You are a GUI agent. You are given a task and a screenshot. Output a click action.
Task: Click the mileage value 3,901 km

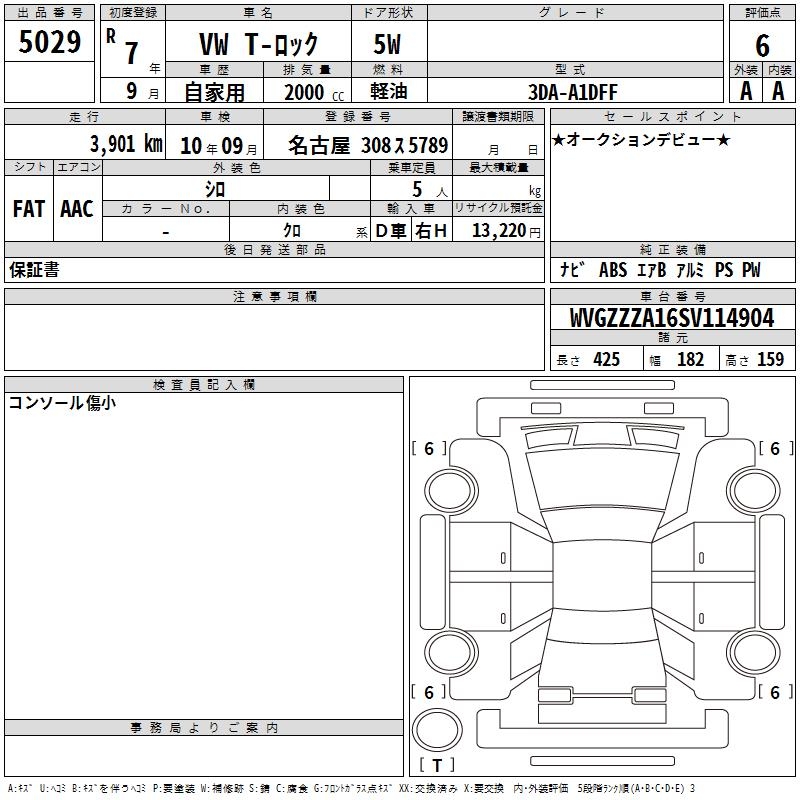(x=126, y=144)
